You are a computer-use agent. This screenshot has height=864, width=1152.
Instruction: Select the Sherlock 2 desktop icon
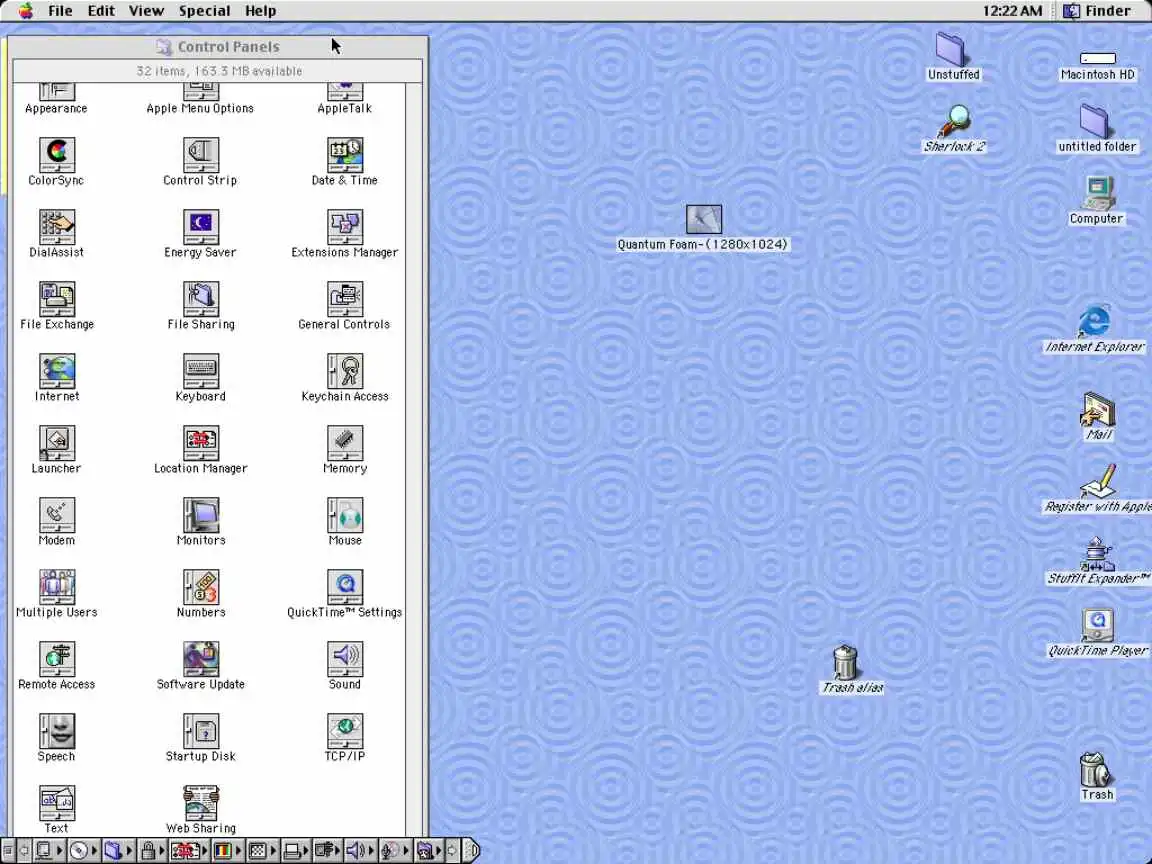coord(954,122)
